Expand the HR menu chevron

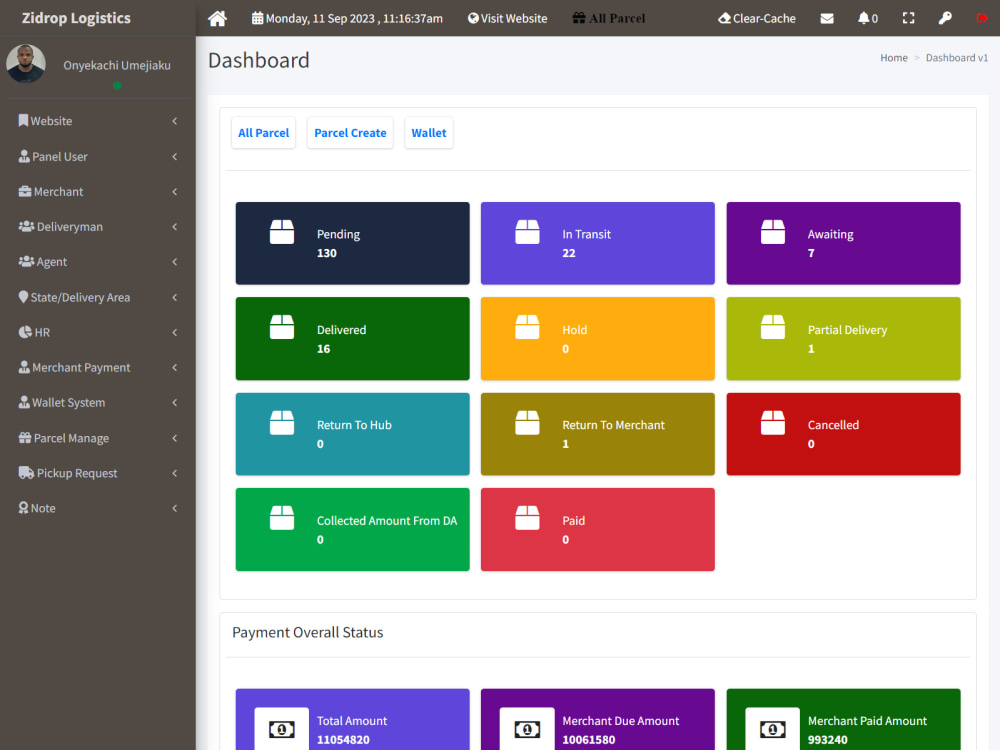(175, 332)
